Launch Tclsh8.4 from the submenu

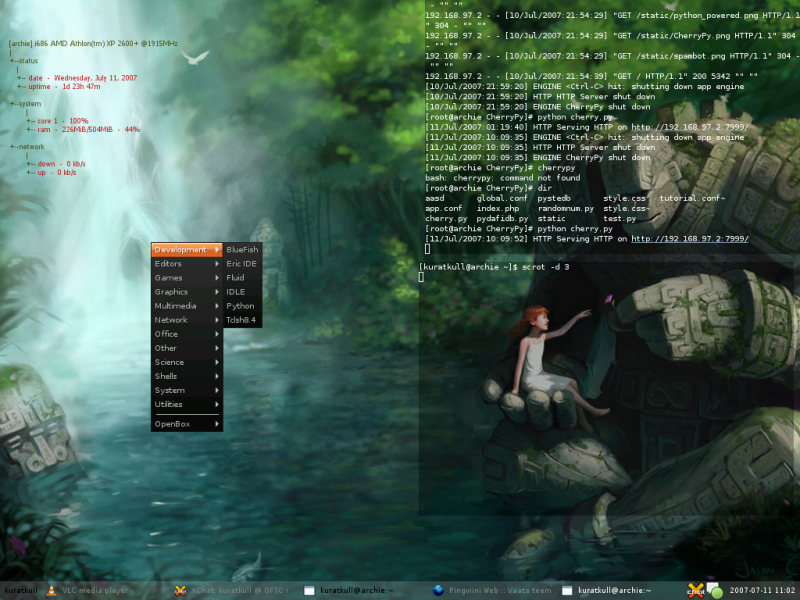pyautogui.click(x=242, y=320)
